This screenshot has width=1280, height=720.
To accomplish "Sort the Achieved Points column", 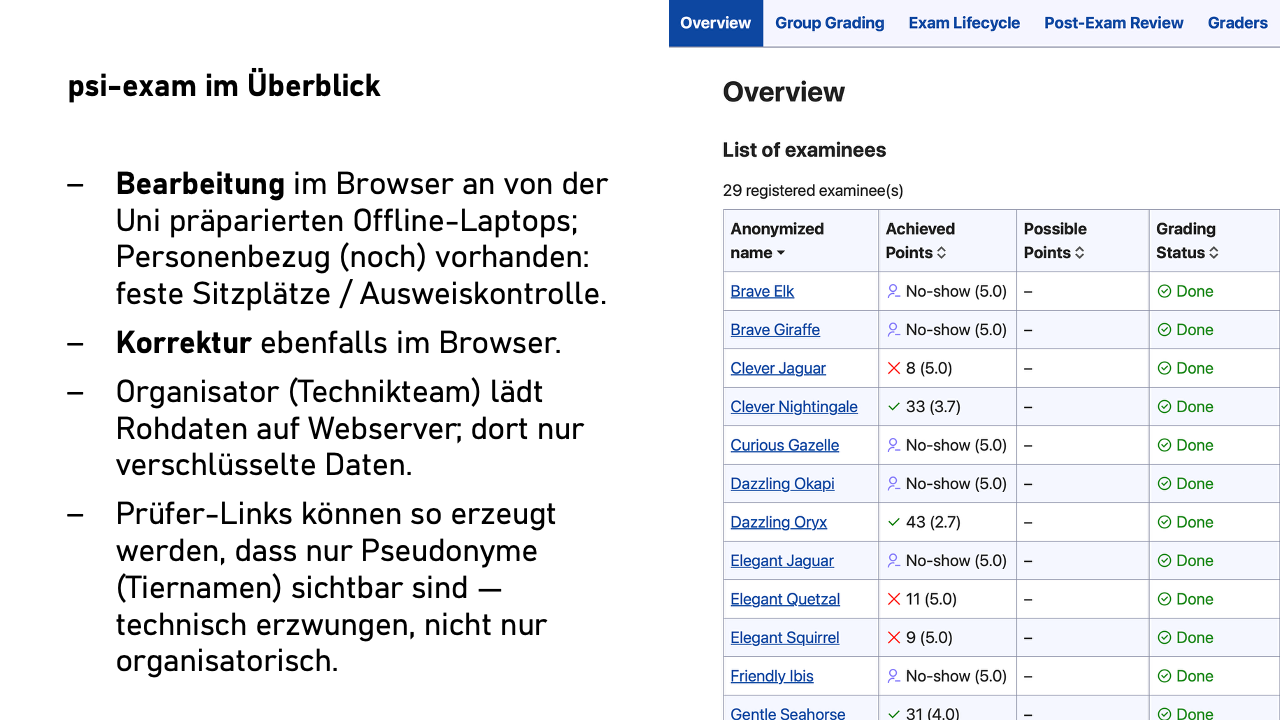I will (x=941, y=254).
